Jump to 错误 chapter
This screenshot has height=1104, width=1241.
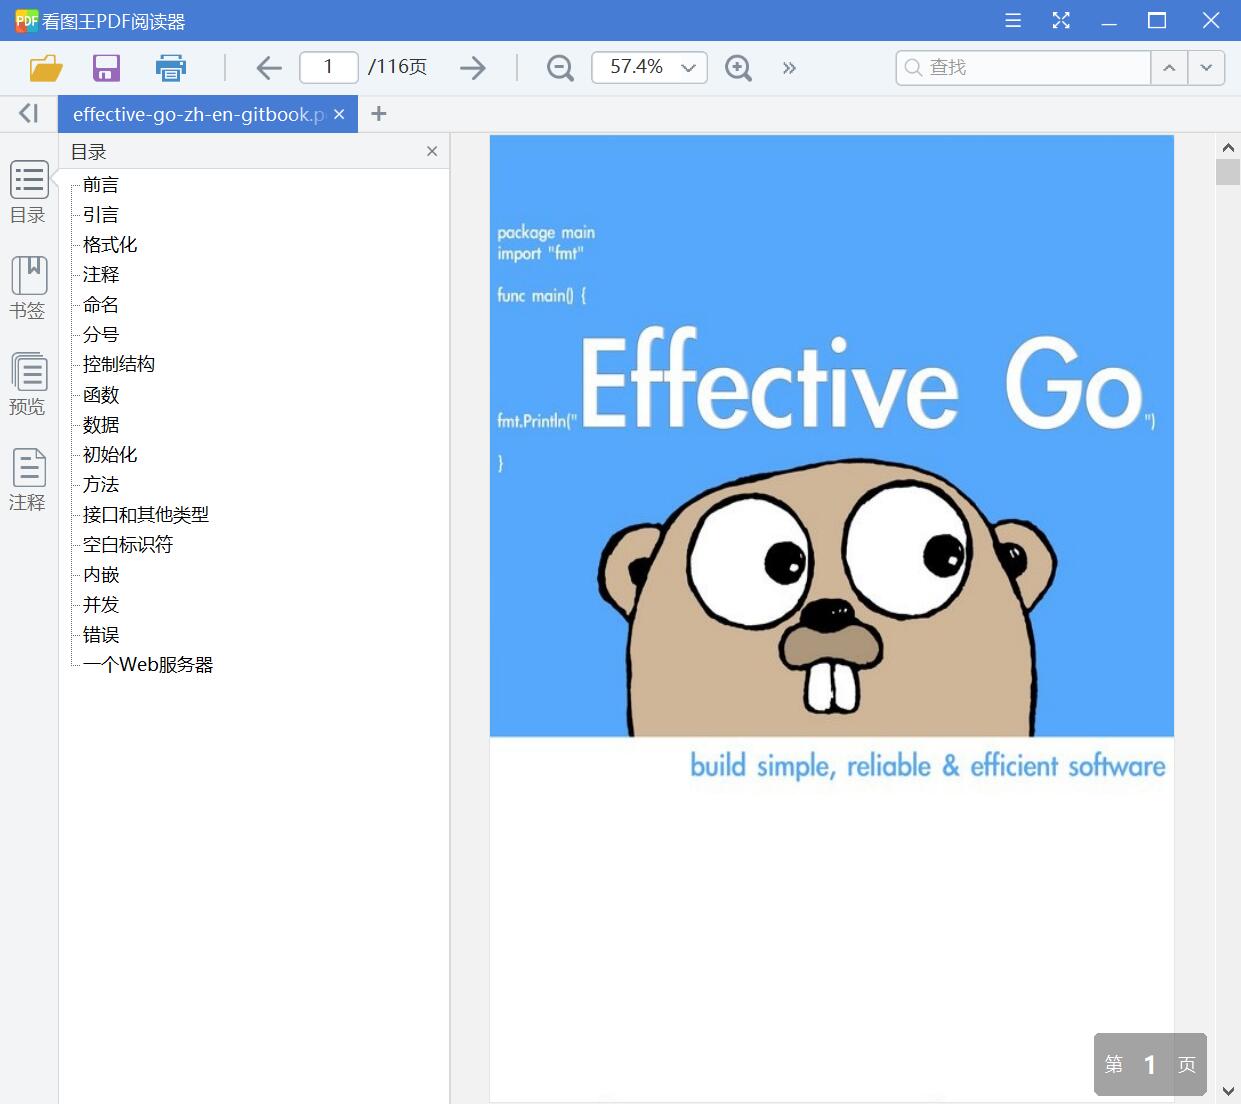coord(101,635)
